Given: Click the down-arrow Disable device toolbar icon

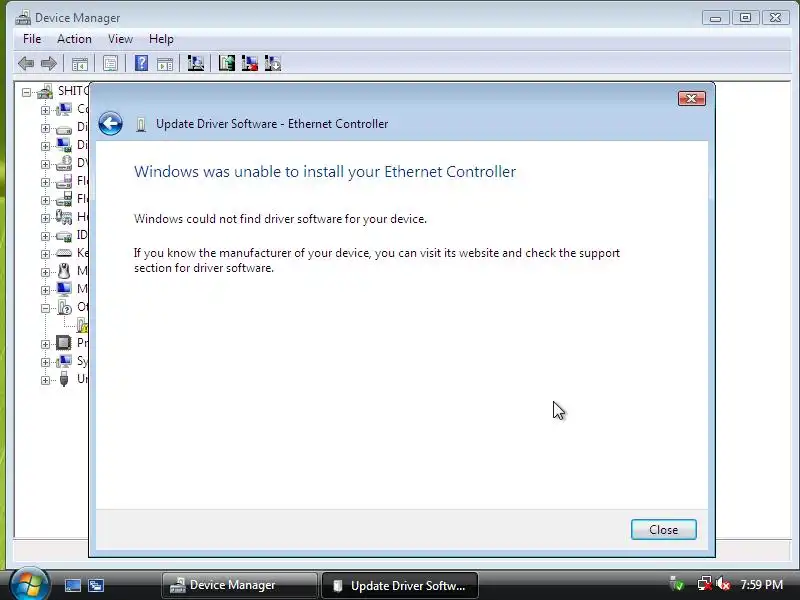Looking at the screenshot, I should [273, 63].
